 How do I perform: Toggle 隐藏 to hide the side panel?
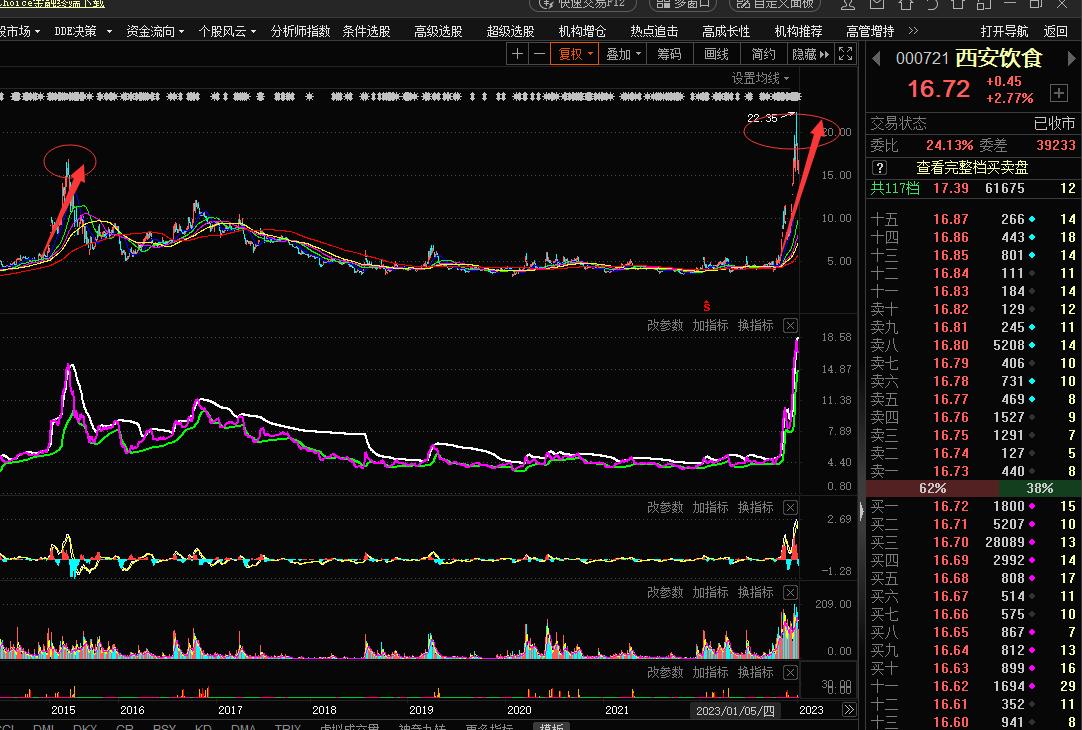coord(810,54)
